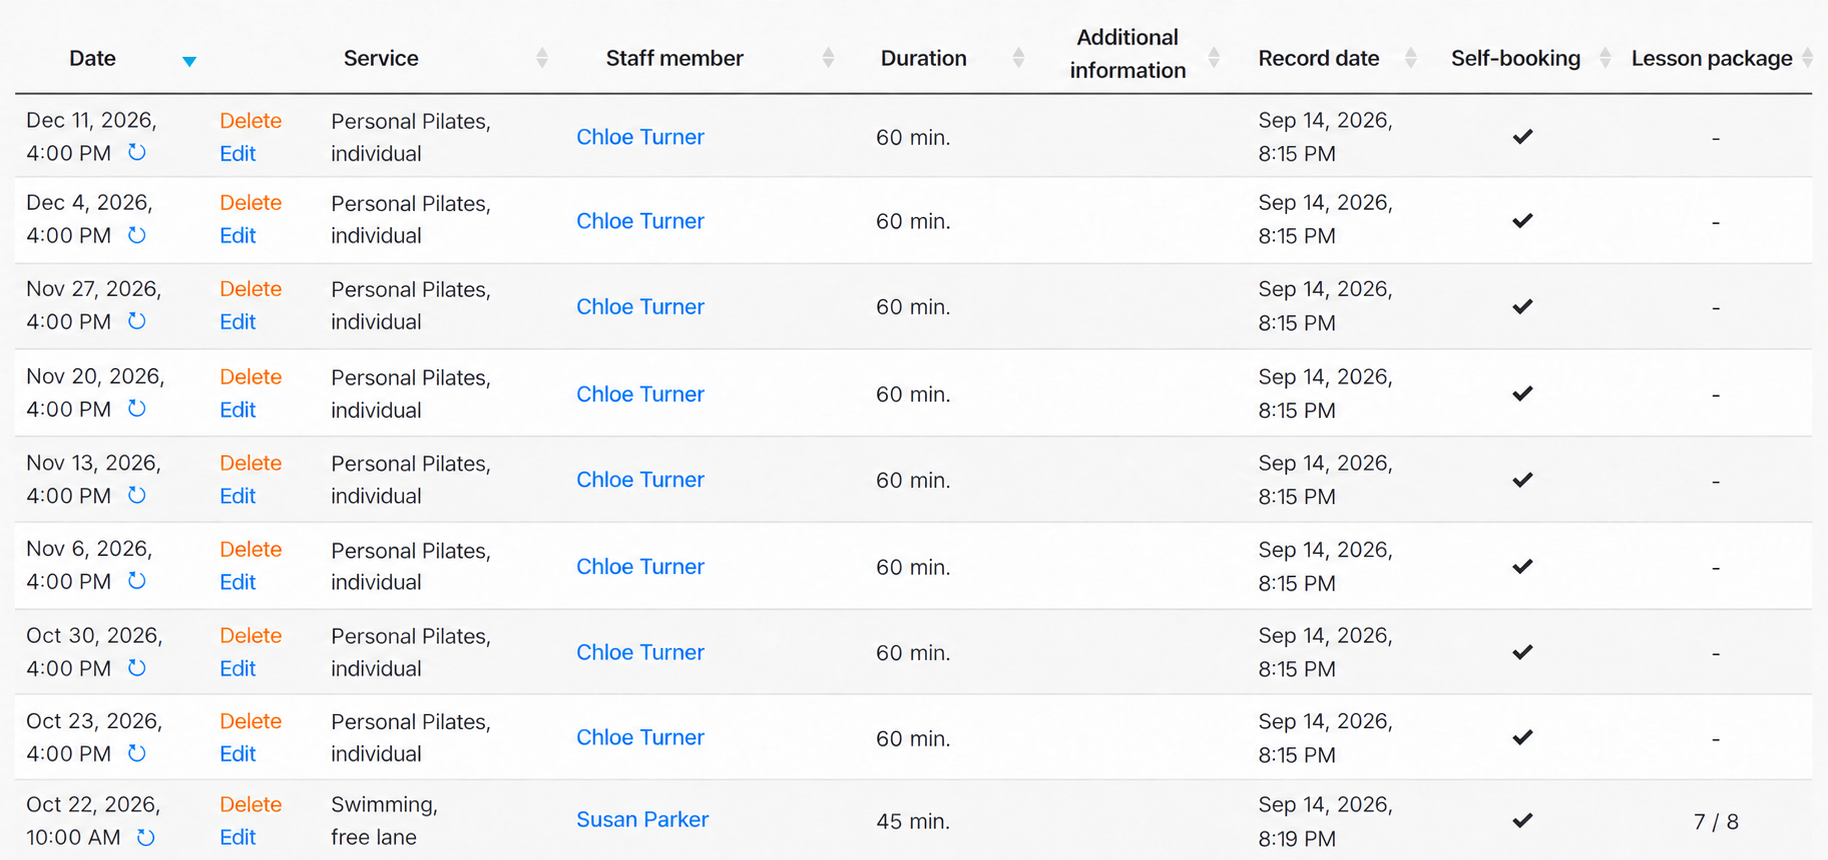Sort by the Service column arrows
Image resolution: width=1828 pixels, height=860 pixels.
[542, 58]
